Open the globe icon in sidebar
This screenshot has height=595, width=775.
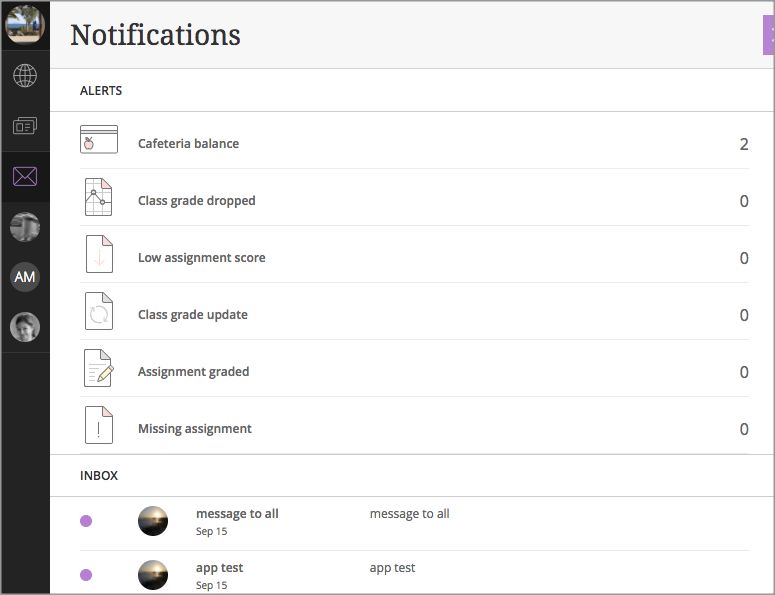pos(25,76)
